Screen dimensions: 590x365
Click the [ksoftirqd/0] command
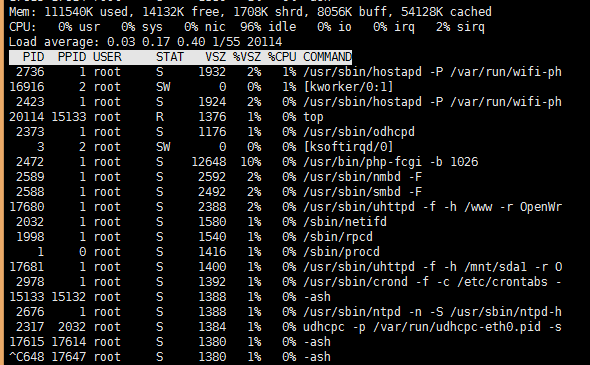tap(348, 147)
